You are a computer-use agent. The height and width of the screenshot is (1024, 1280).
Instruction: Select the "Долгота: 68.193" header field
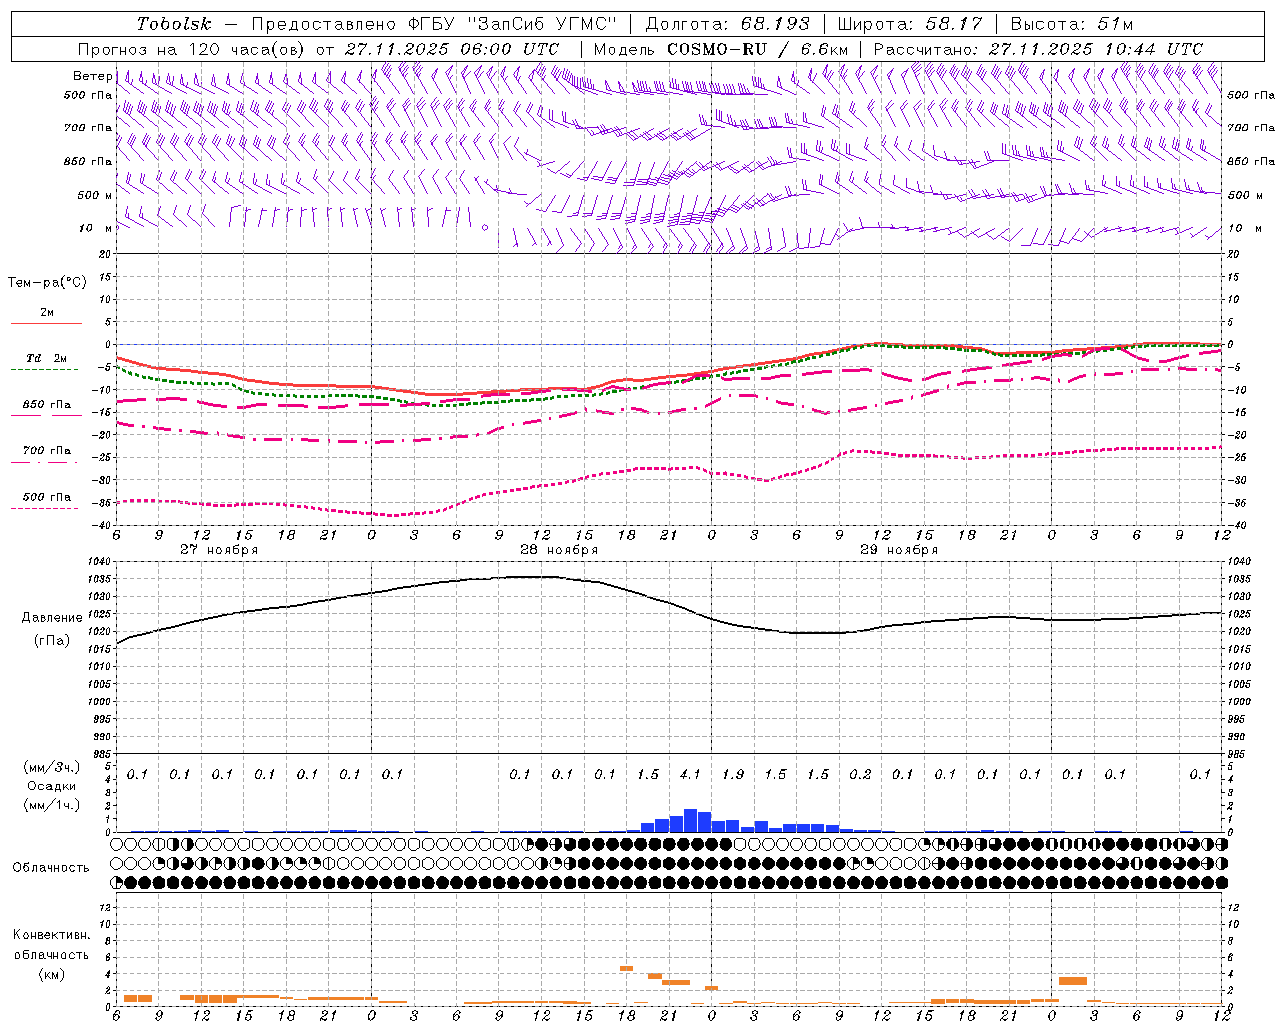coord(728,24)
